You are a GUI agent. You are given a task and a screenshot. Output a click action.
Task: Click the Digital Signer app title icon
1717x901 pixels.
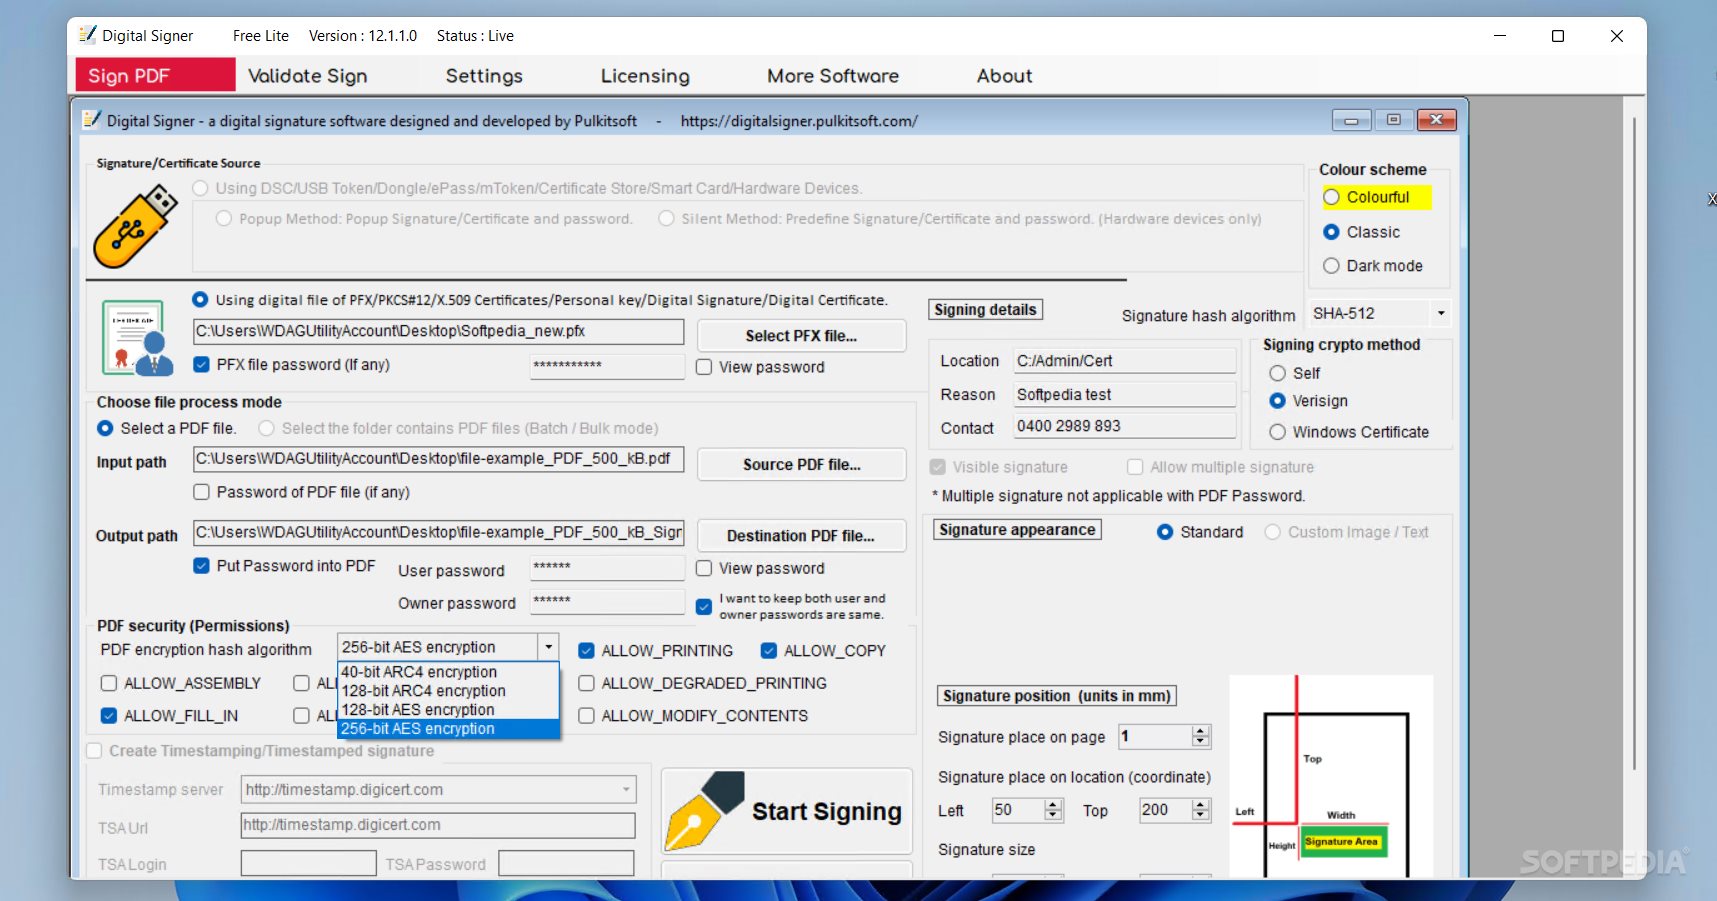tap(88, 35)
